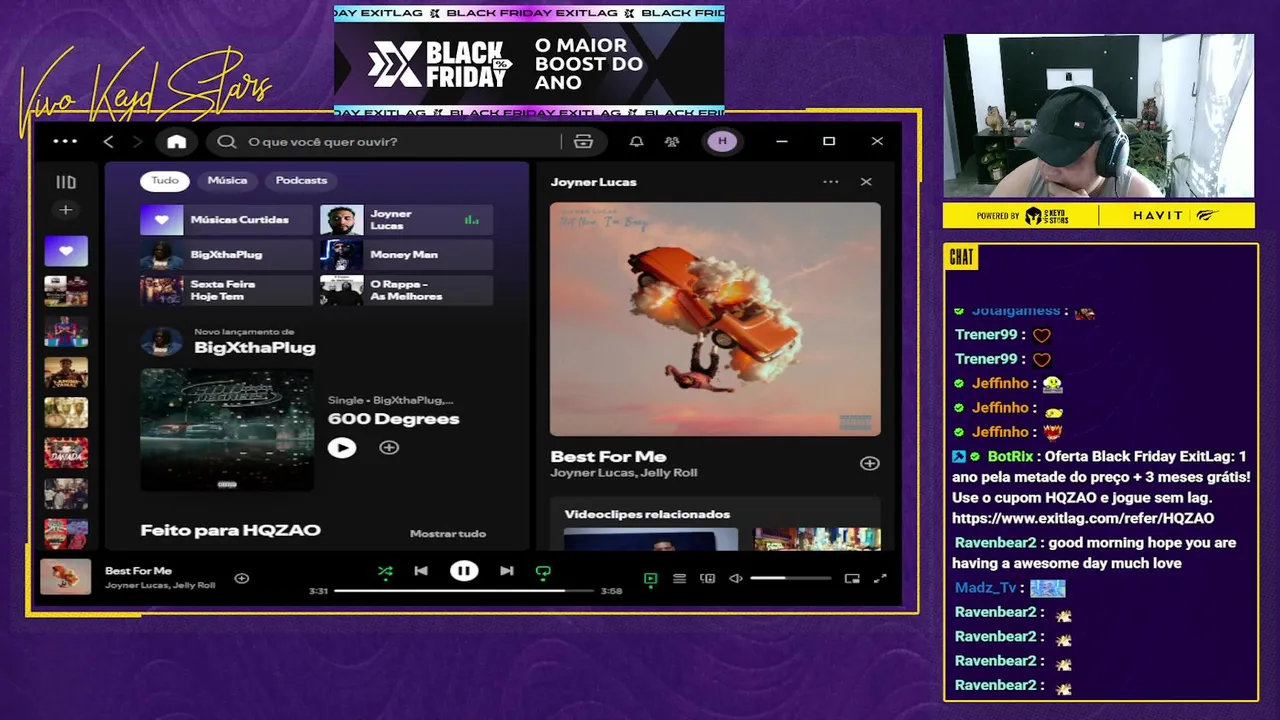Screen dimensions: 1280x720
Task: Open Connect to a device
Action: coord(708,578)
